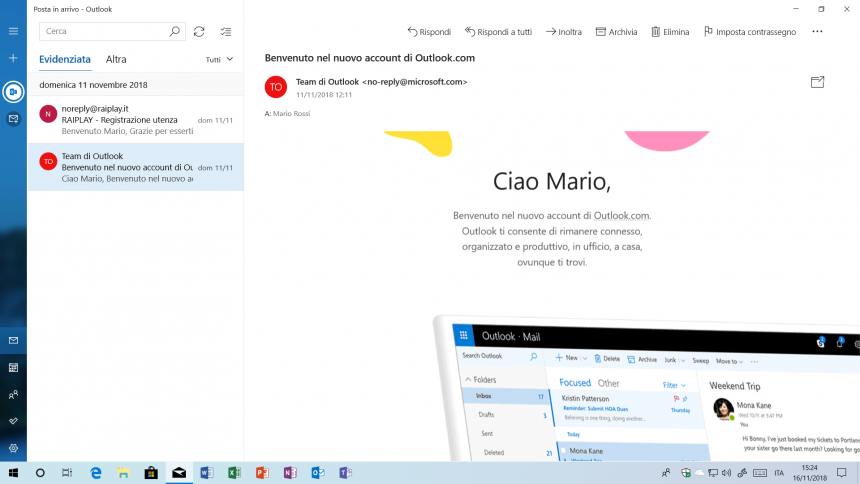Expand the Tutti filter dropdown
The width and height of the screenshot is (860, 484).
click(x=219, y=59)
